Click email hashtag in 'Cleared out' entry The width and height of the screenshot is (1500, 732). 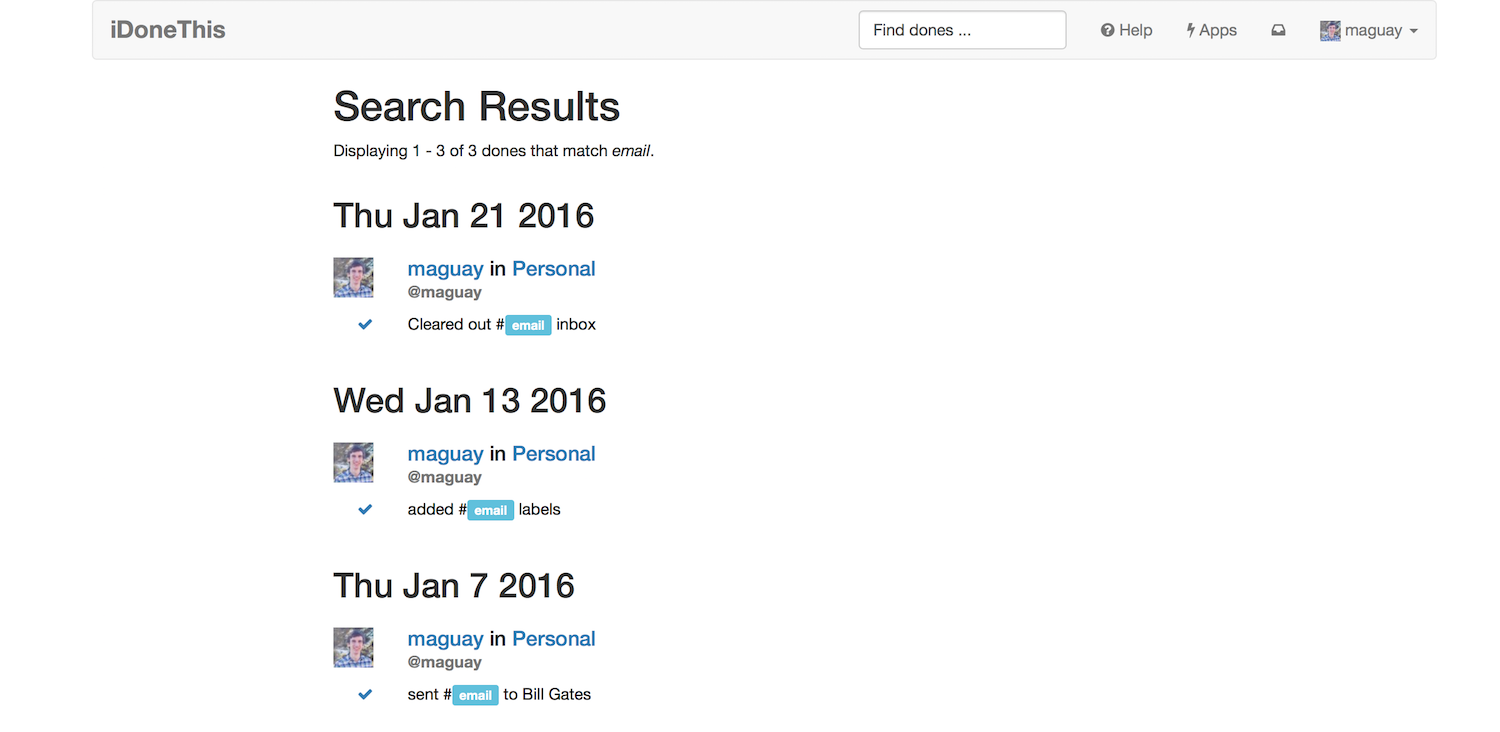(528, 325)
